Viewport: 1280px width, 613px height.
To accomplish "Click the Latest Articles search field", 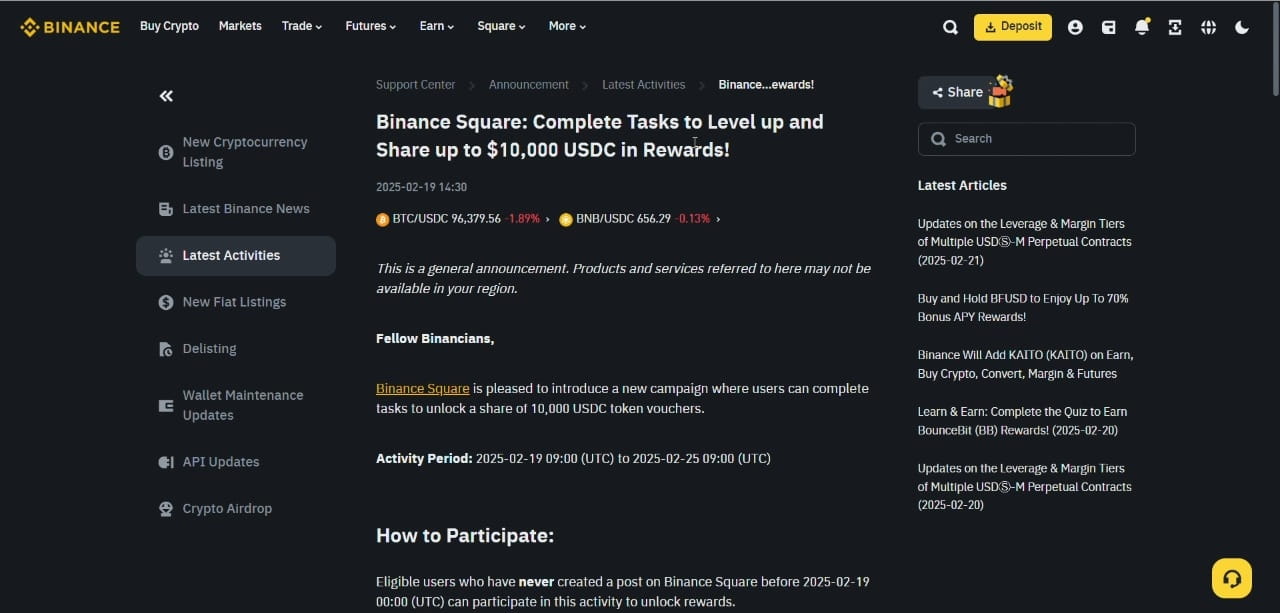I will (x=1026, y=139).
